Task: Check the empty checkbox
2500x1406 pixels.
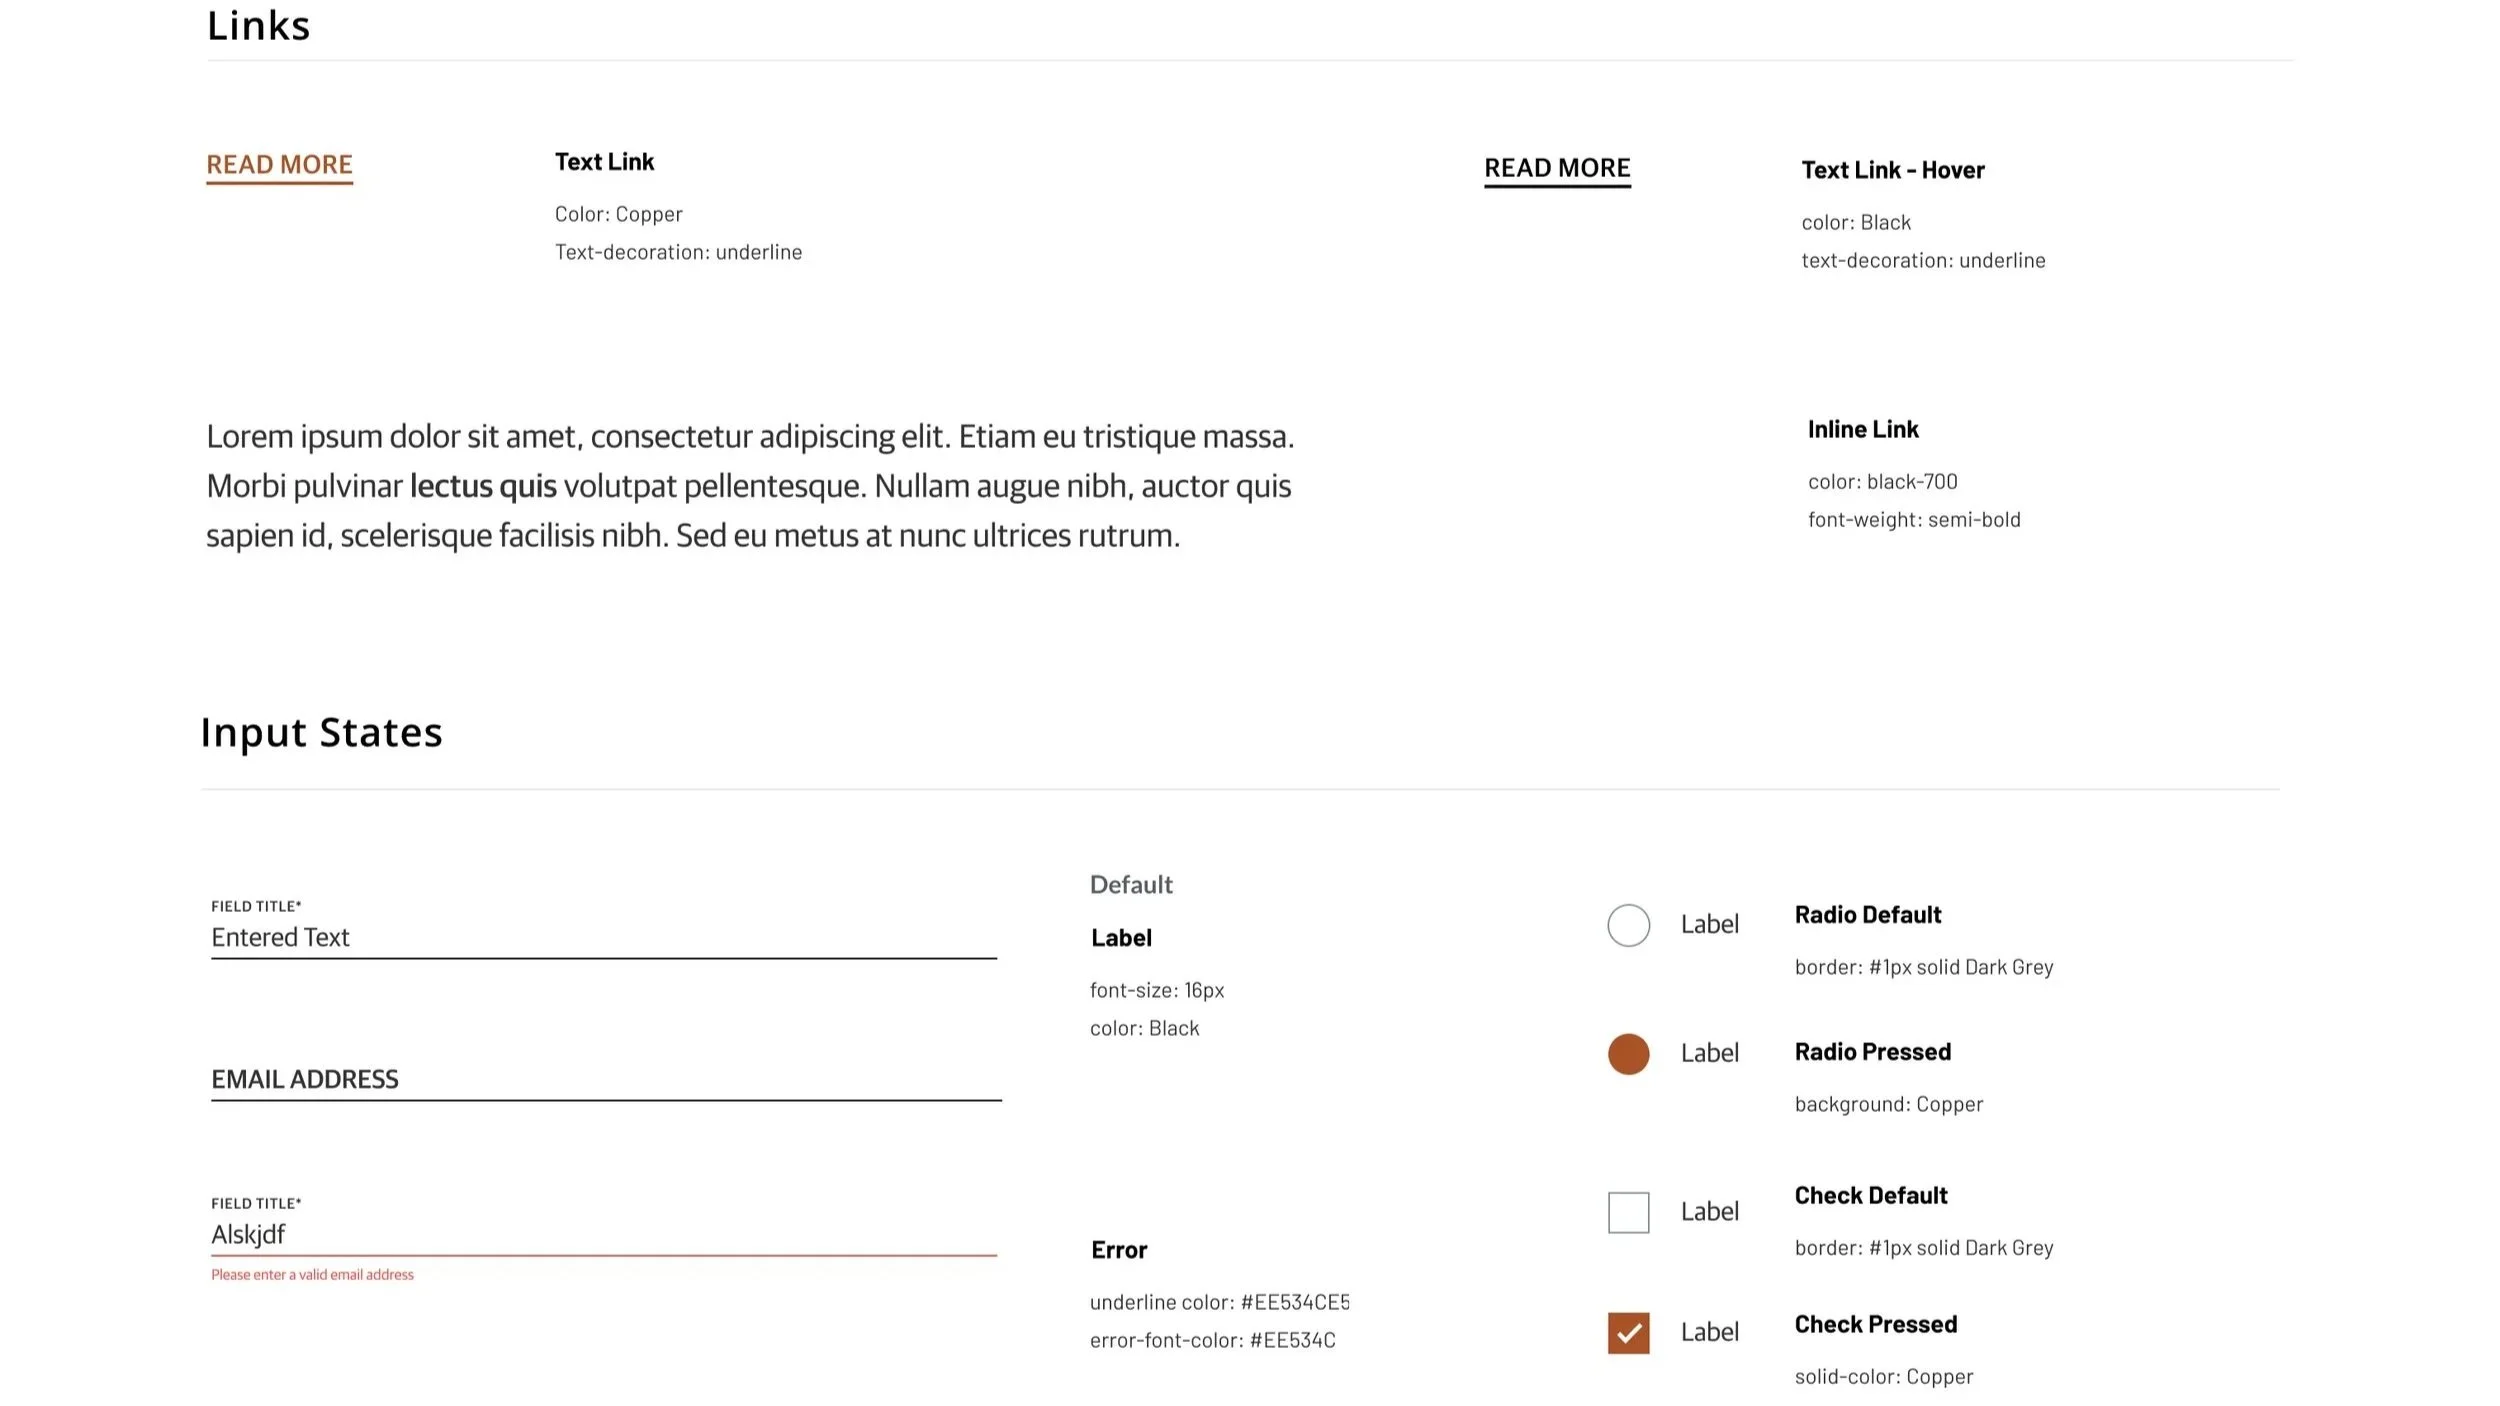Action: 1628,1212
